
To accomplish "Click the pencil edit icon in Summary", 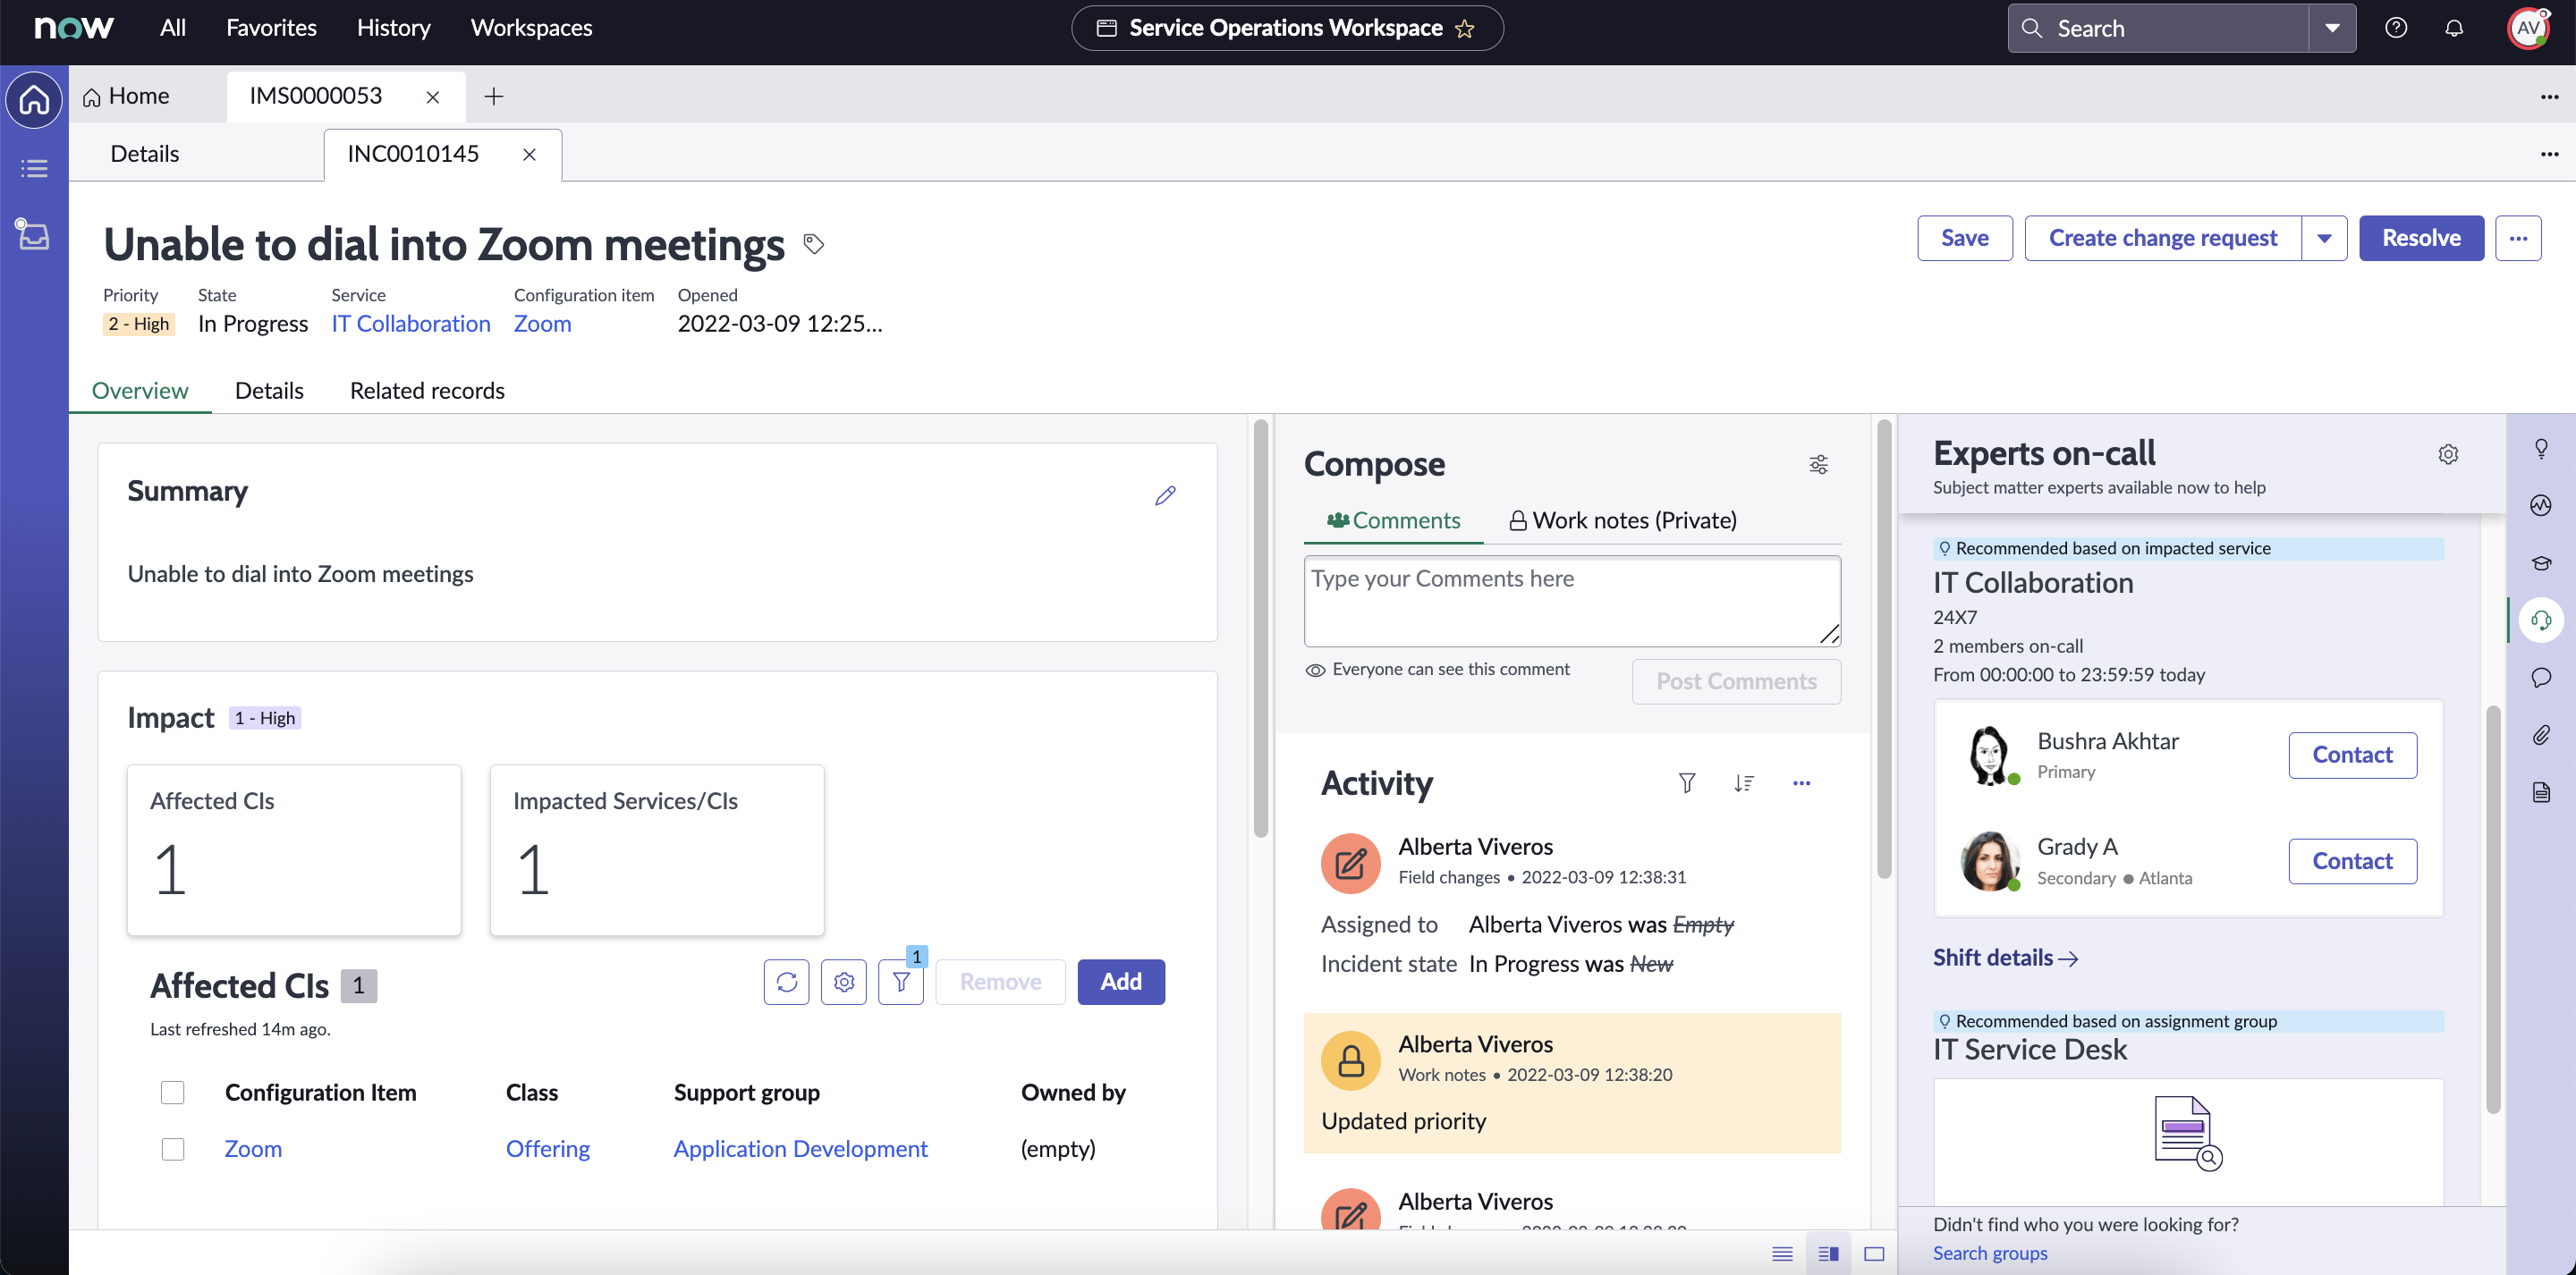I will point(1165,495).
